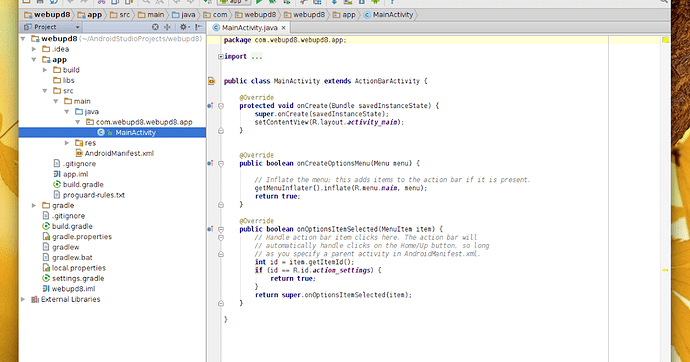Hide the Project tool window via its hide icon

(198, 27)
